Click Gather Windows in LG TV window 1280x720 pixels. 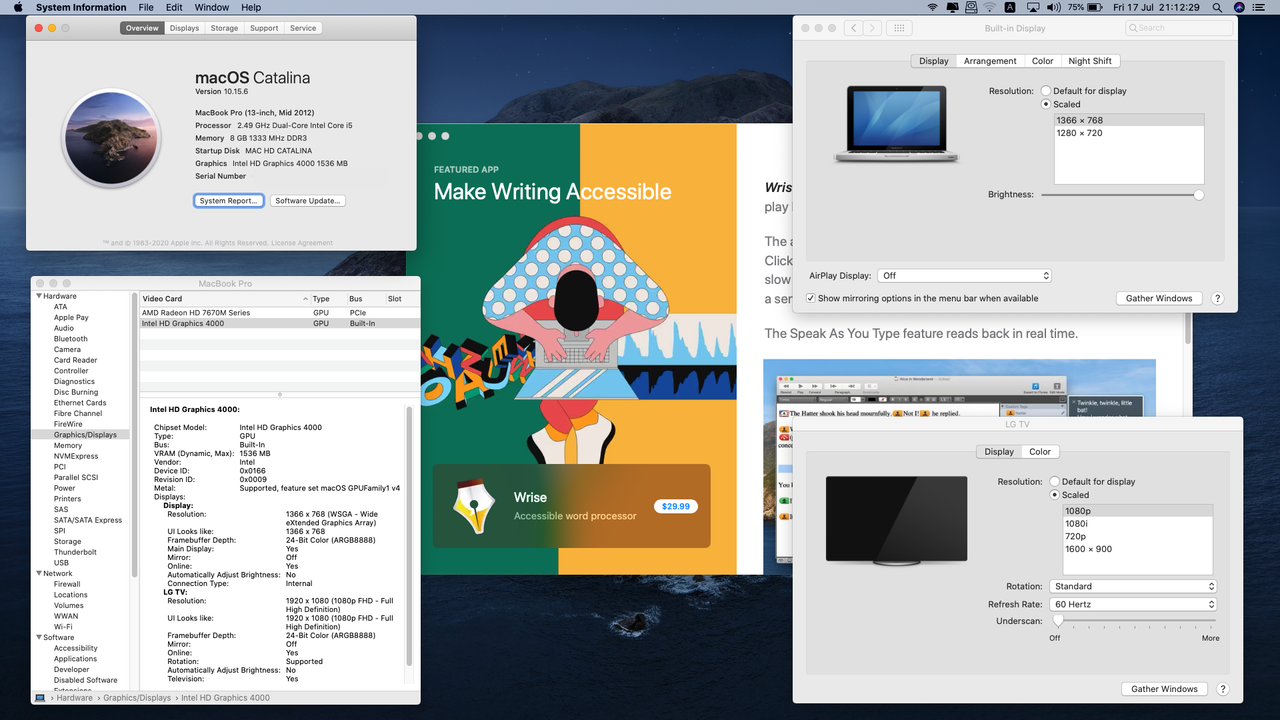(1165, 689)
